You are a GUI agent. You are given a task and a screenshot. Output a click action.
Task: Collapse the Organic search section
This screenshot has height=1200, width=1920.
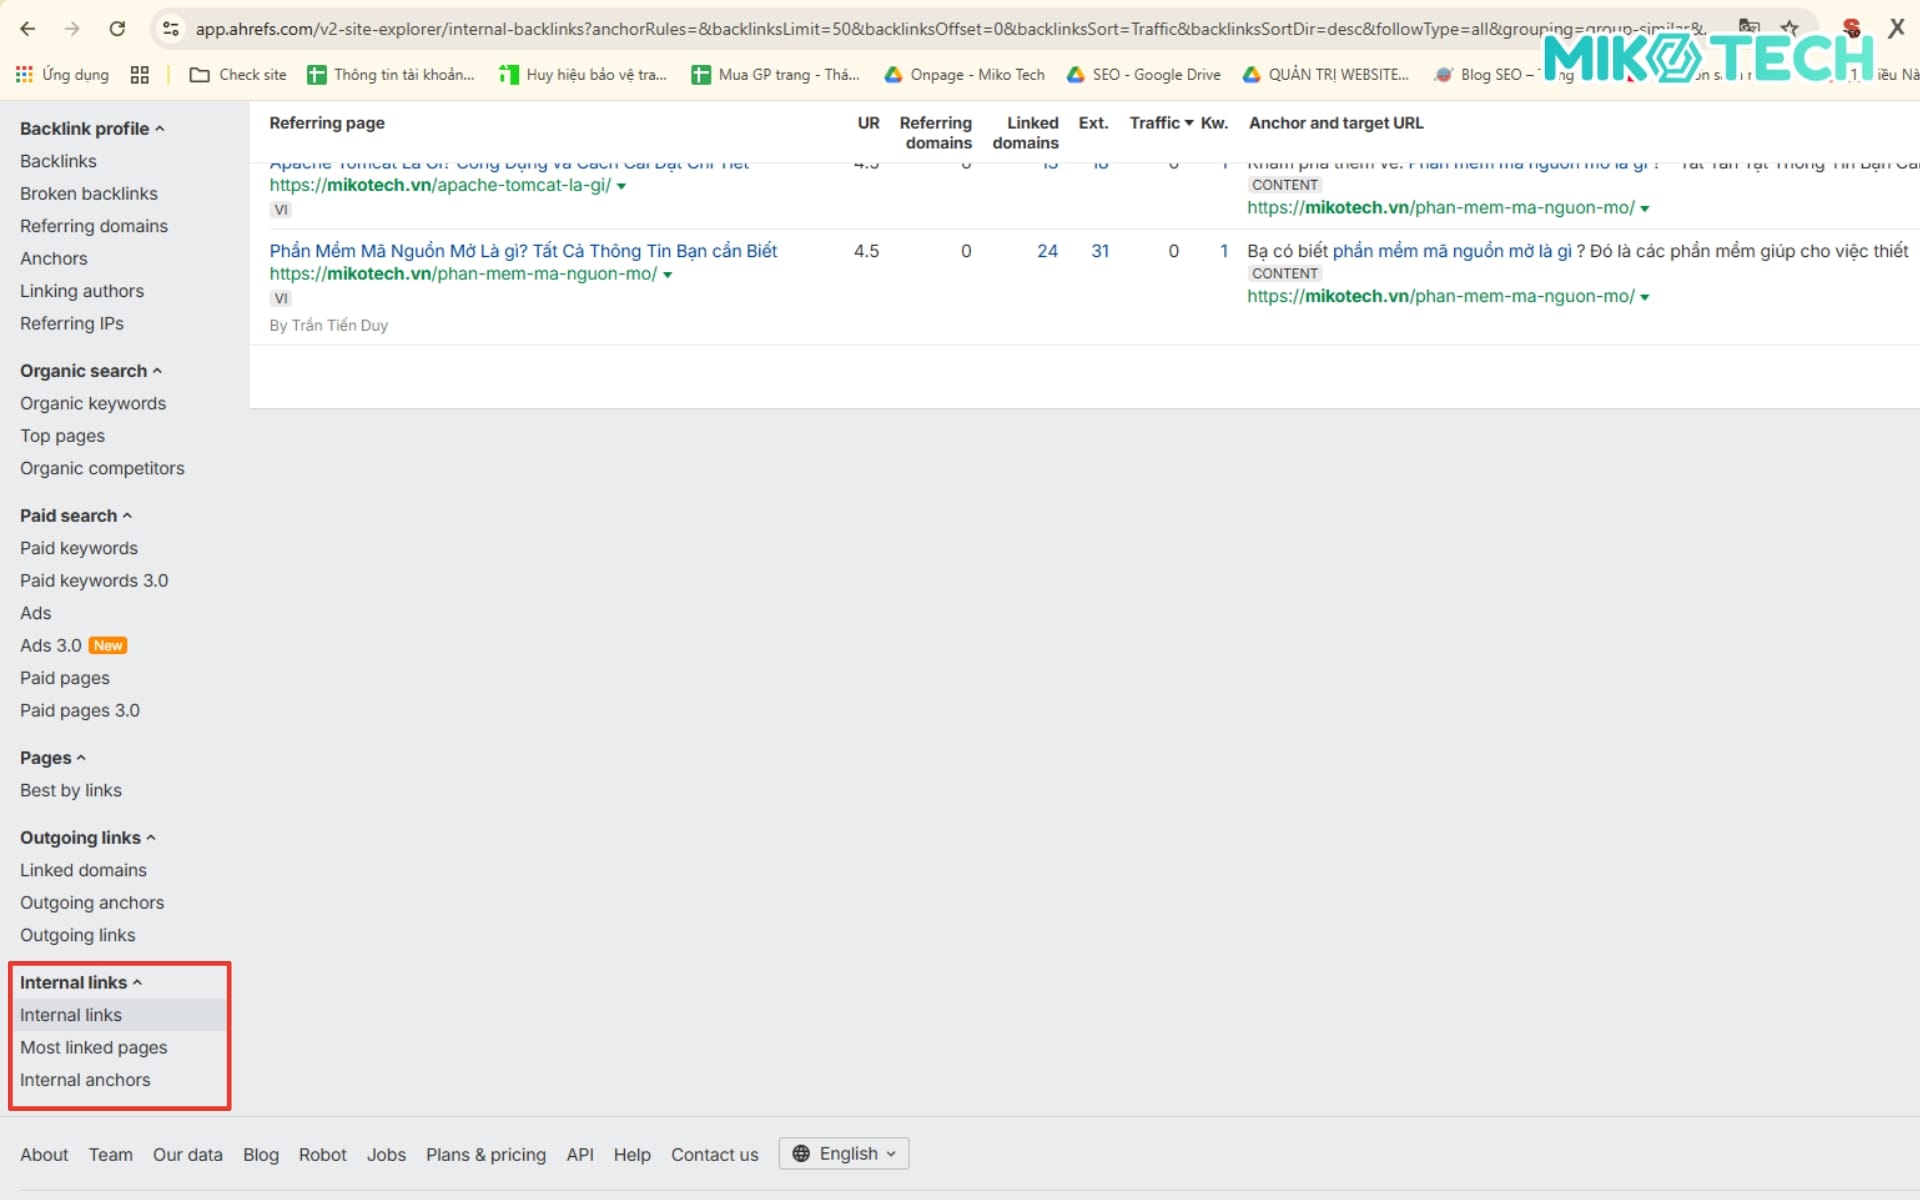click(x=157, y=371)
